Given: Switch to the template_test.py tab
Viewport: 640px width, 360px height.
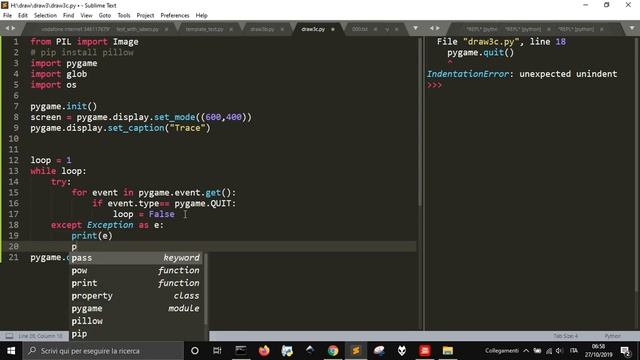Looking at the screenshot, I should 205,29.
